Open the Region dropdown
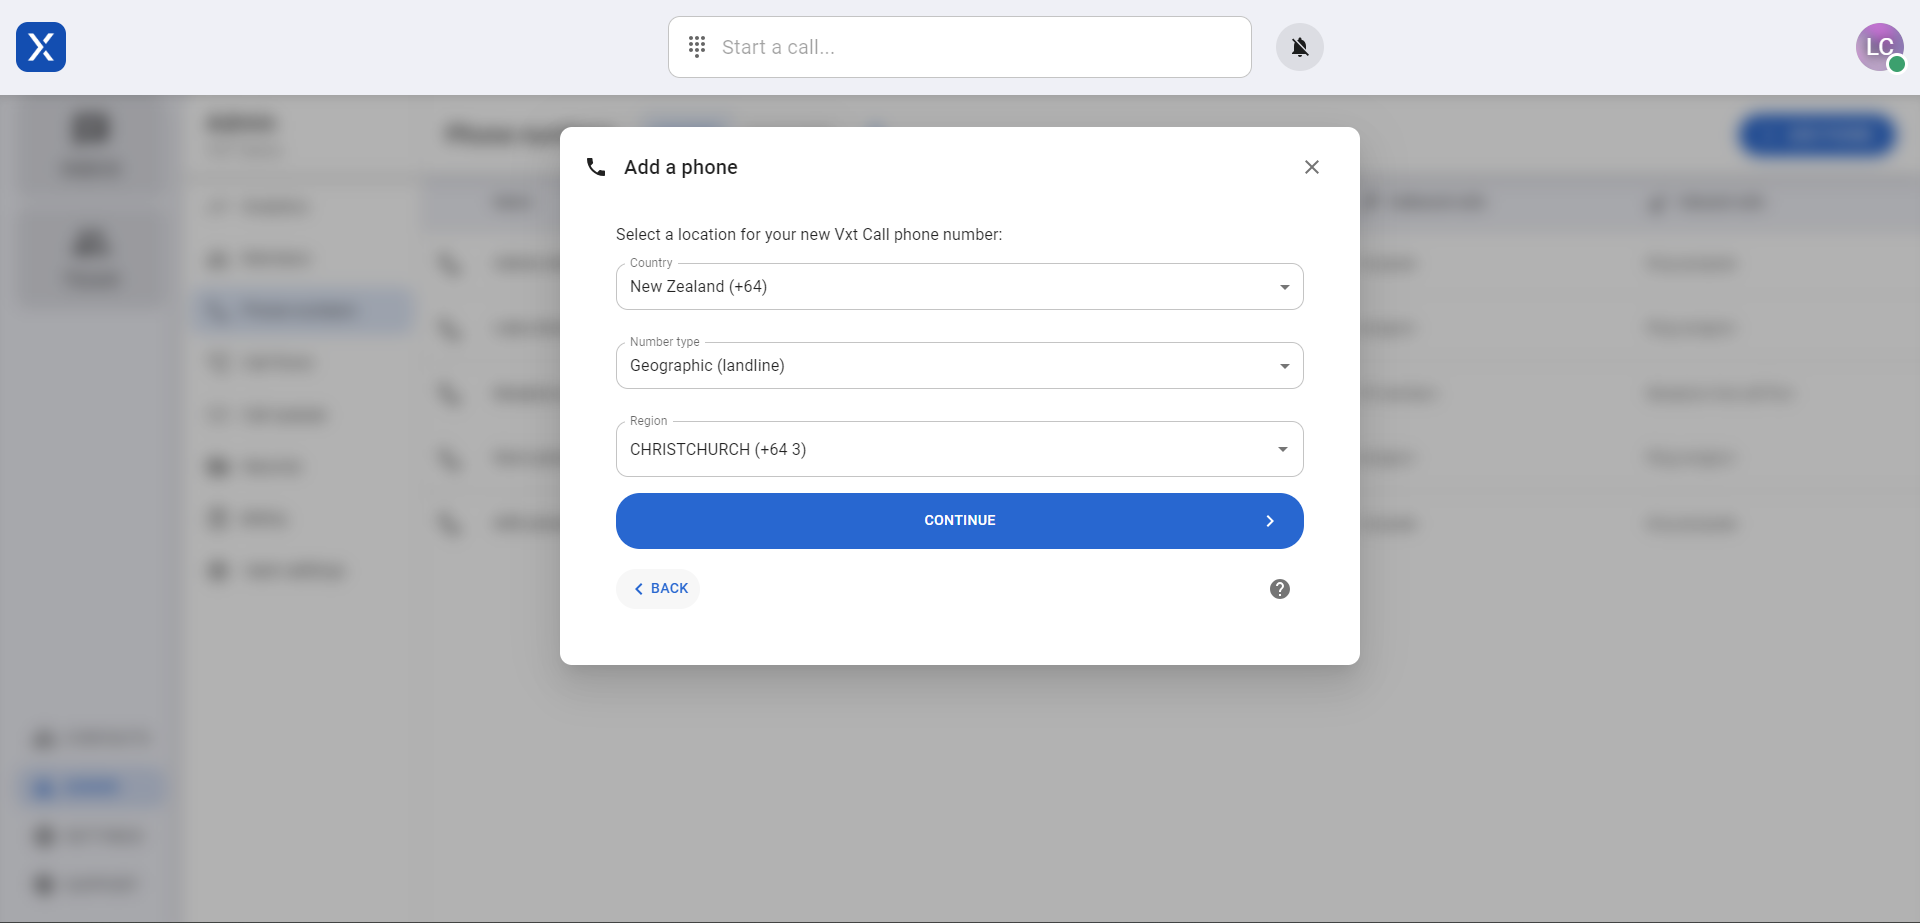Screen dimensions: 1920x923 [1283, 449]
